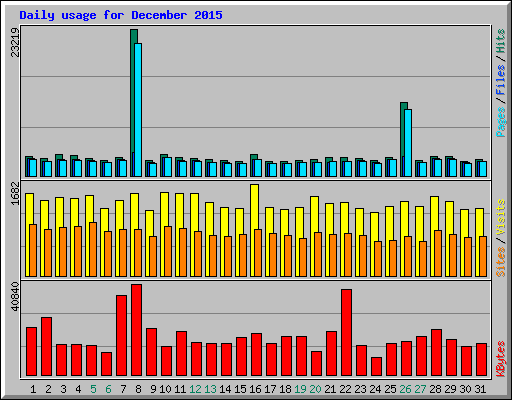512x400 pixels.
Task: Click day label 9 on the x-axis
Action: click(x=153, y=389)
